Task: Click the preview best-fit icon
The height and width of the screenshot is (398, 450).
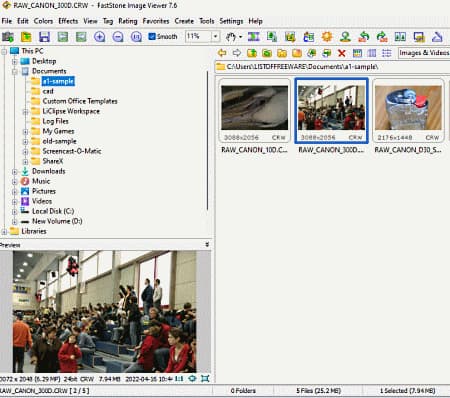Action: (x=192, y=378)
